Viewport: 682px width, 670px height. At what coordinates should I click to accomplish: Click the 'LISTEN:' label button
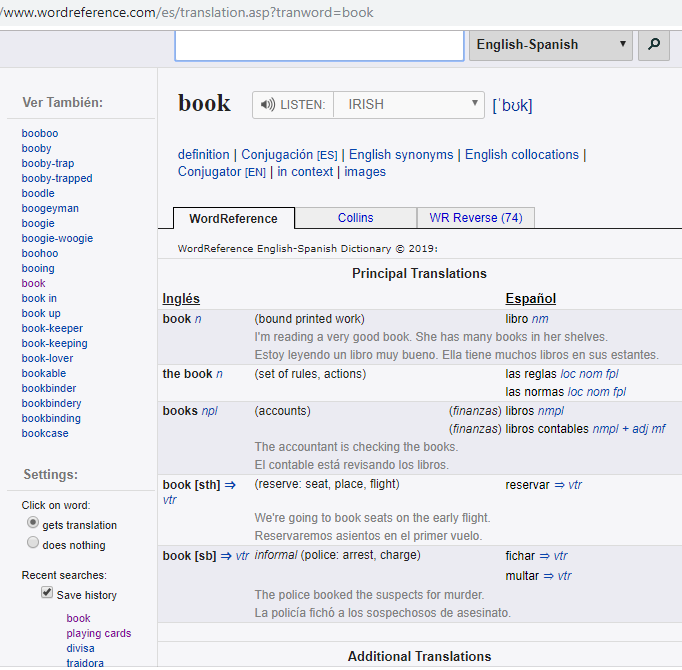(303, 105)
